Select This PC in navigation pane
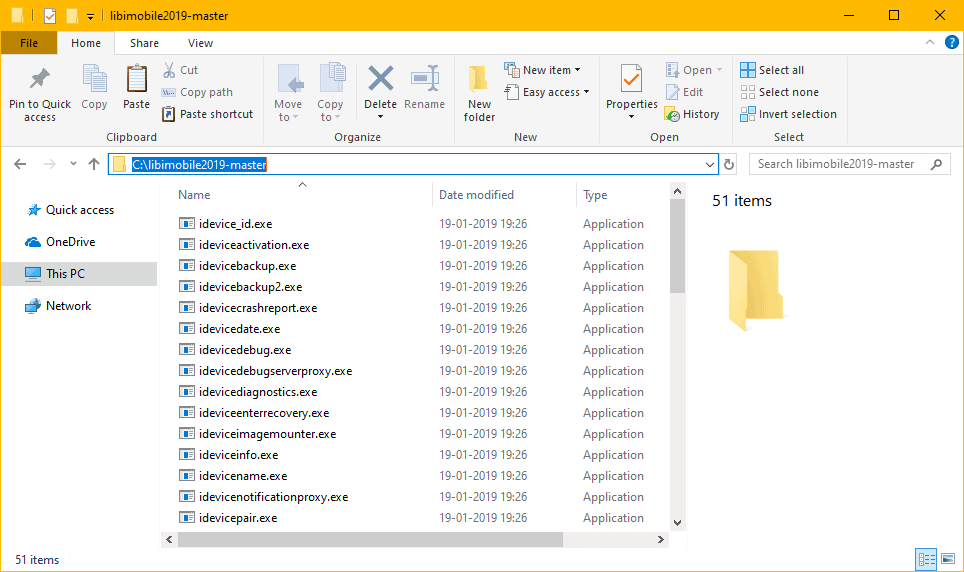 [x=79, y=274]
